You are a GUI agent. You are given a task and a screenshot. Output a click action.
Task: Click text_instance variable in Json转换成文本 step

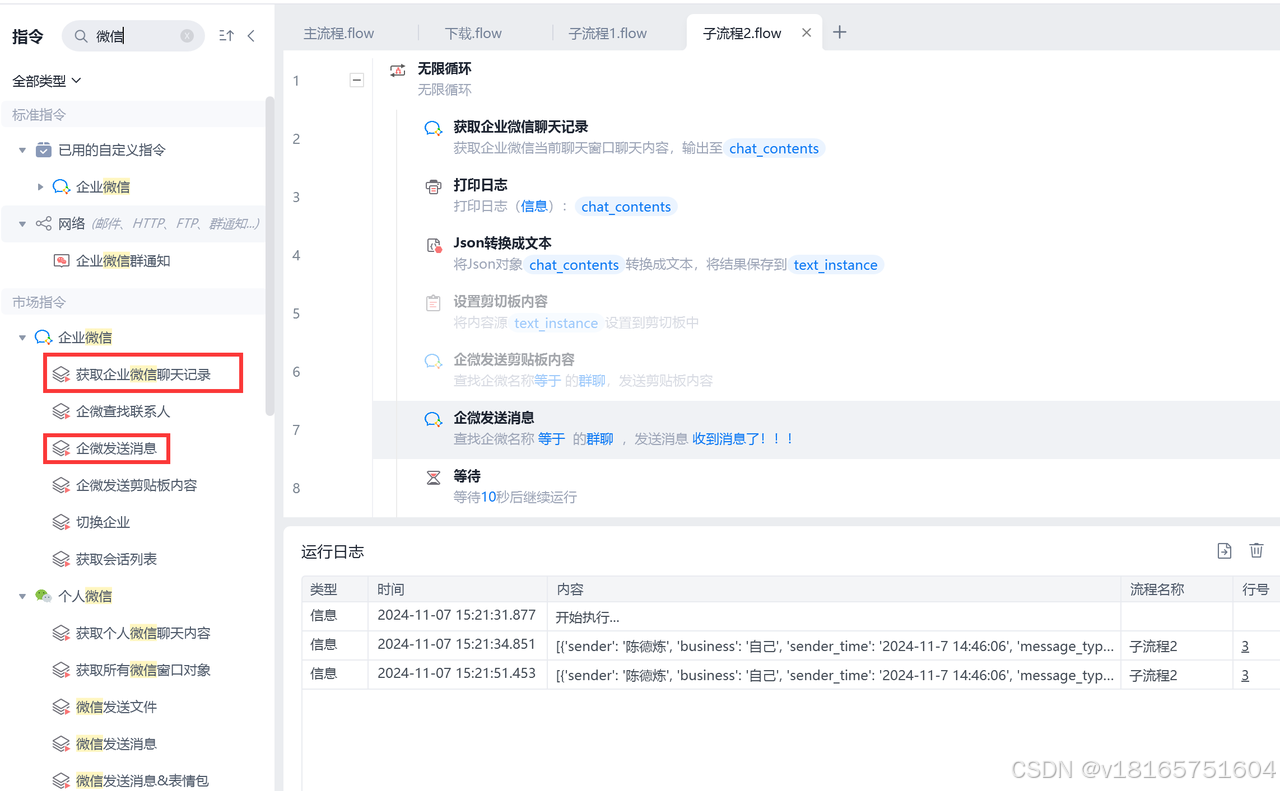coord(835,265)
